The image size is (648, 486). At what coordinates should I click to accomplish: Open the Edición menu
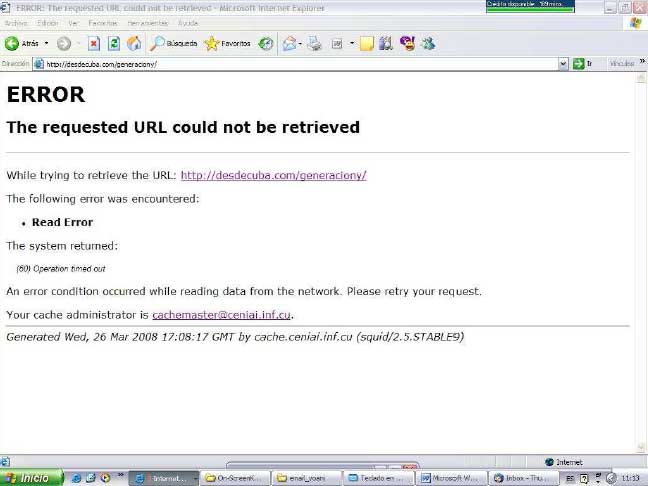click(x=48, y=23)
